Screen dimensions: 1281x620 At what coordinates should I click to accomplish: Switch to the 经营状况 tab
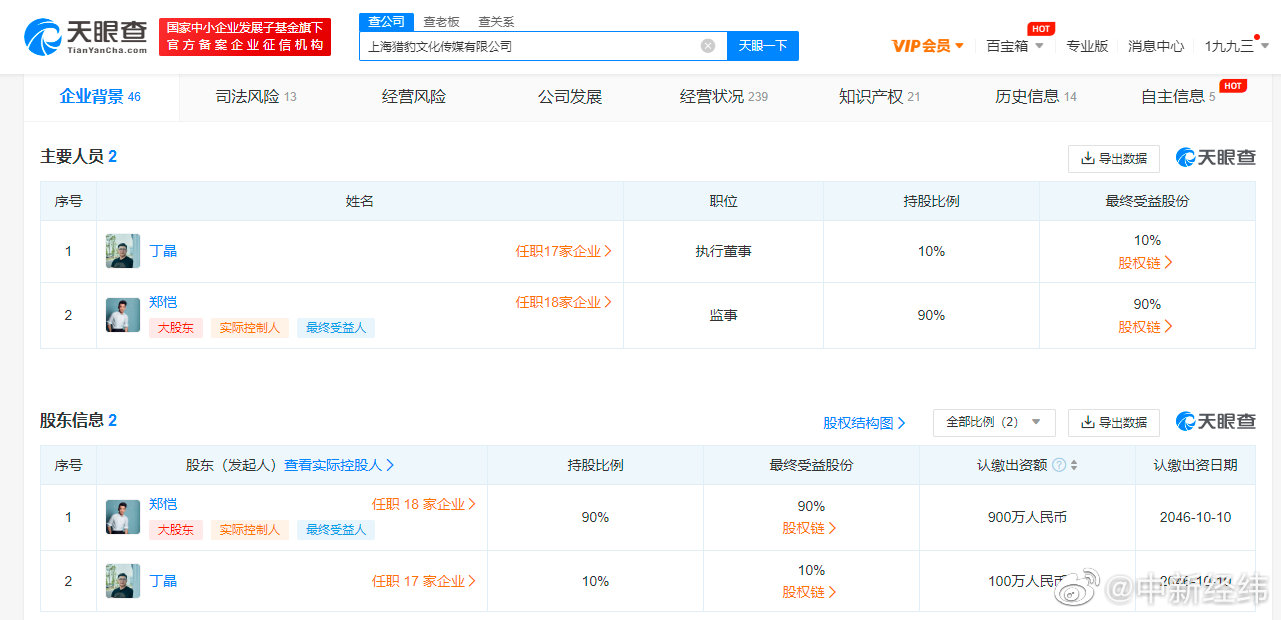click(713, 96)
